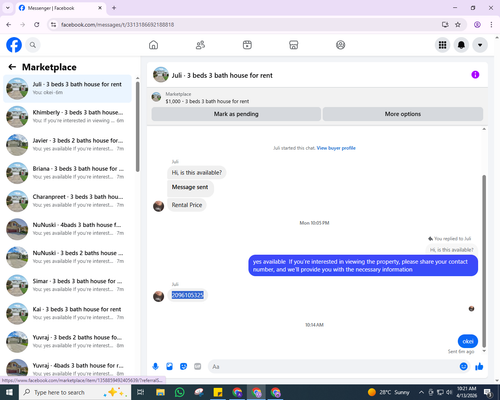Open Simar conversation in list
This screenshot has height=400, width=500.
[x=67, y=285]
